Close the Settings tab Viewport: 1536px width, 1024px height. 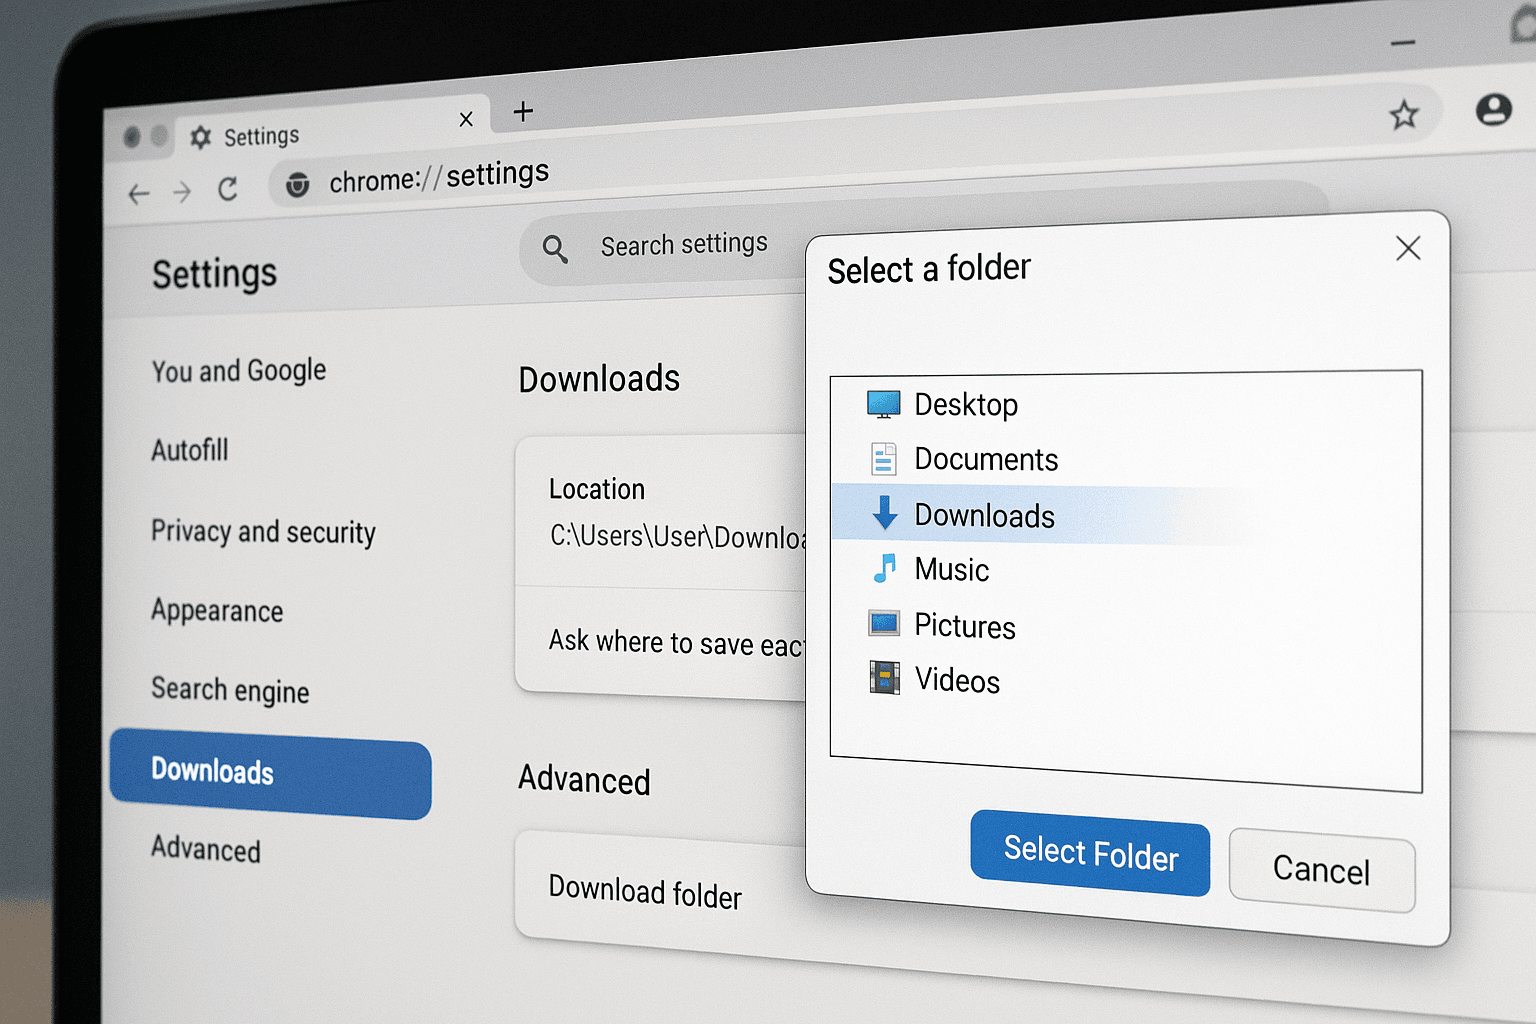(x=466, y=119)
